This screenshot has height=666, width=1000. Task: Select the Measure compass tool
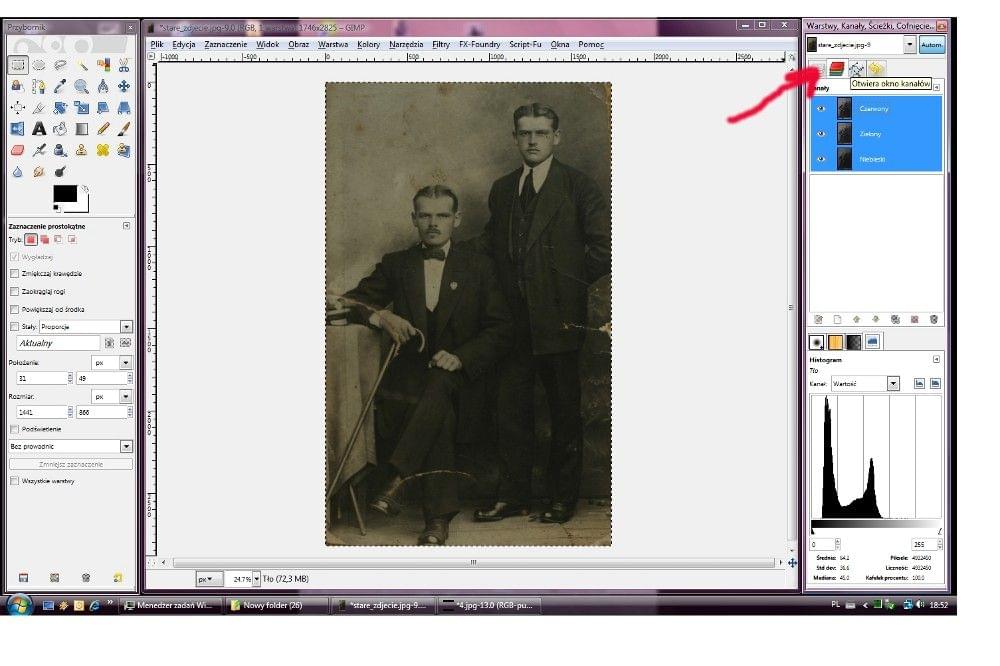103,86
